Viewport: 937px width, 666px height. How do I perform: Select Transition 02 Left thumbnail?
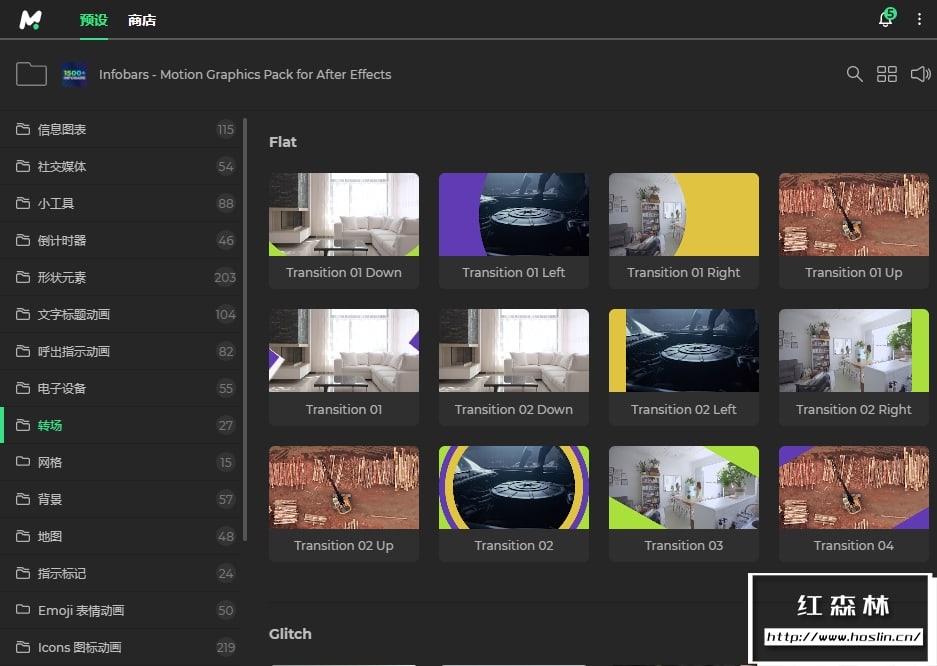click(684, 351)
